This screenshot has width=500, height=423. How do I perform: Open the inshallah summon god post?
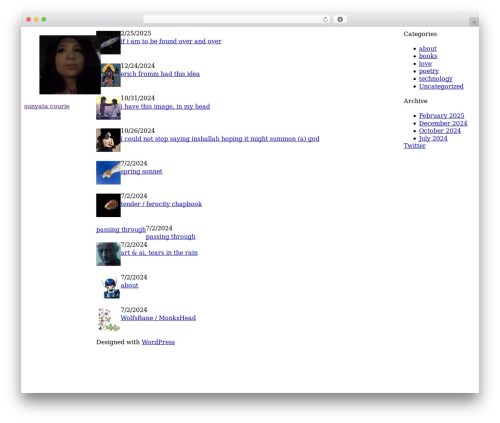tap(220, 139)
